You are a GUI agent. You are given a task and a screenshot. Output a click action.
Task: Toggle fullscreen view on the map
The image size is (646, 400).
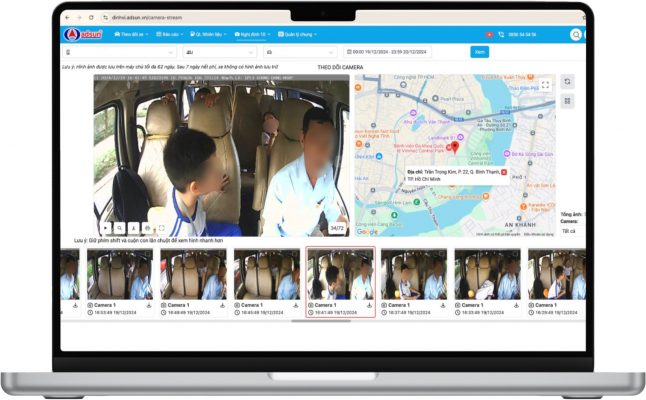(544, 85)
